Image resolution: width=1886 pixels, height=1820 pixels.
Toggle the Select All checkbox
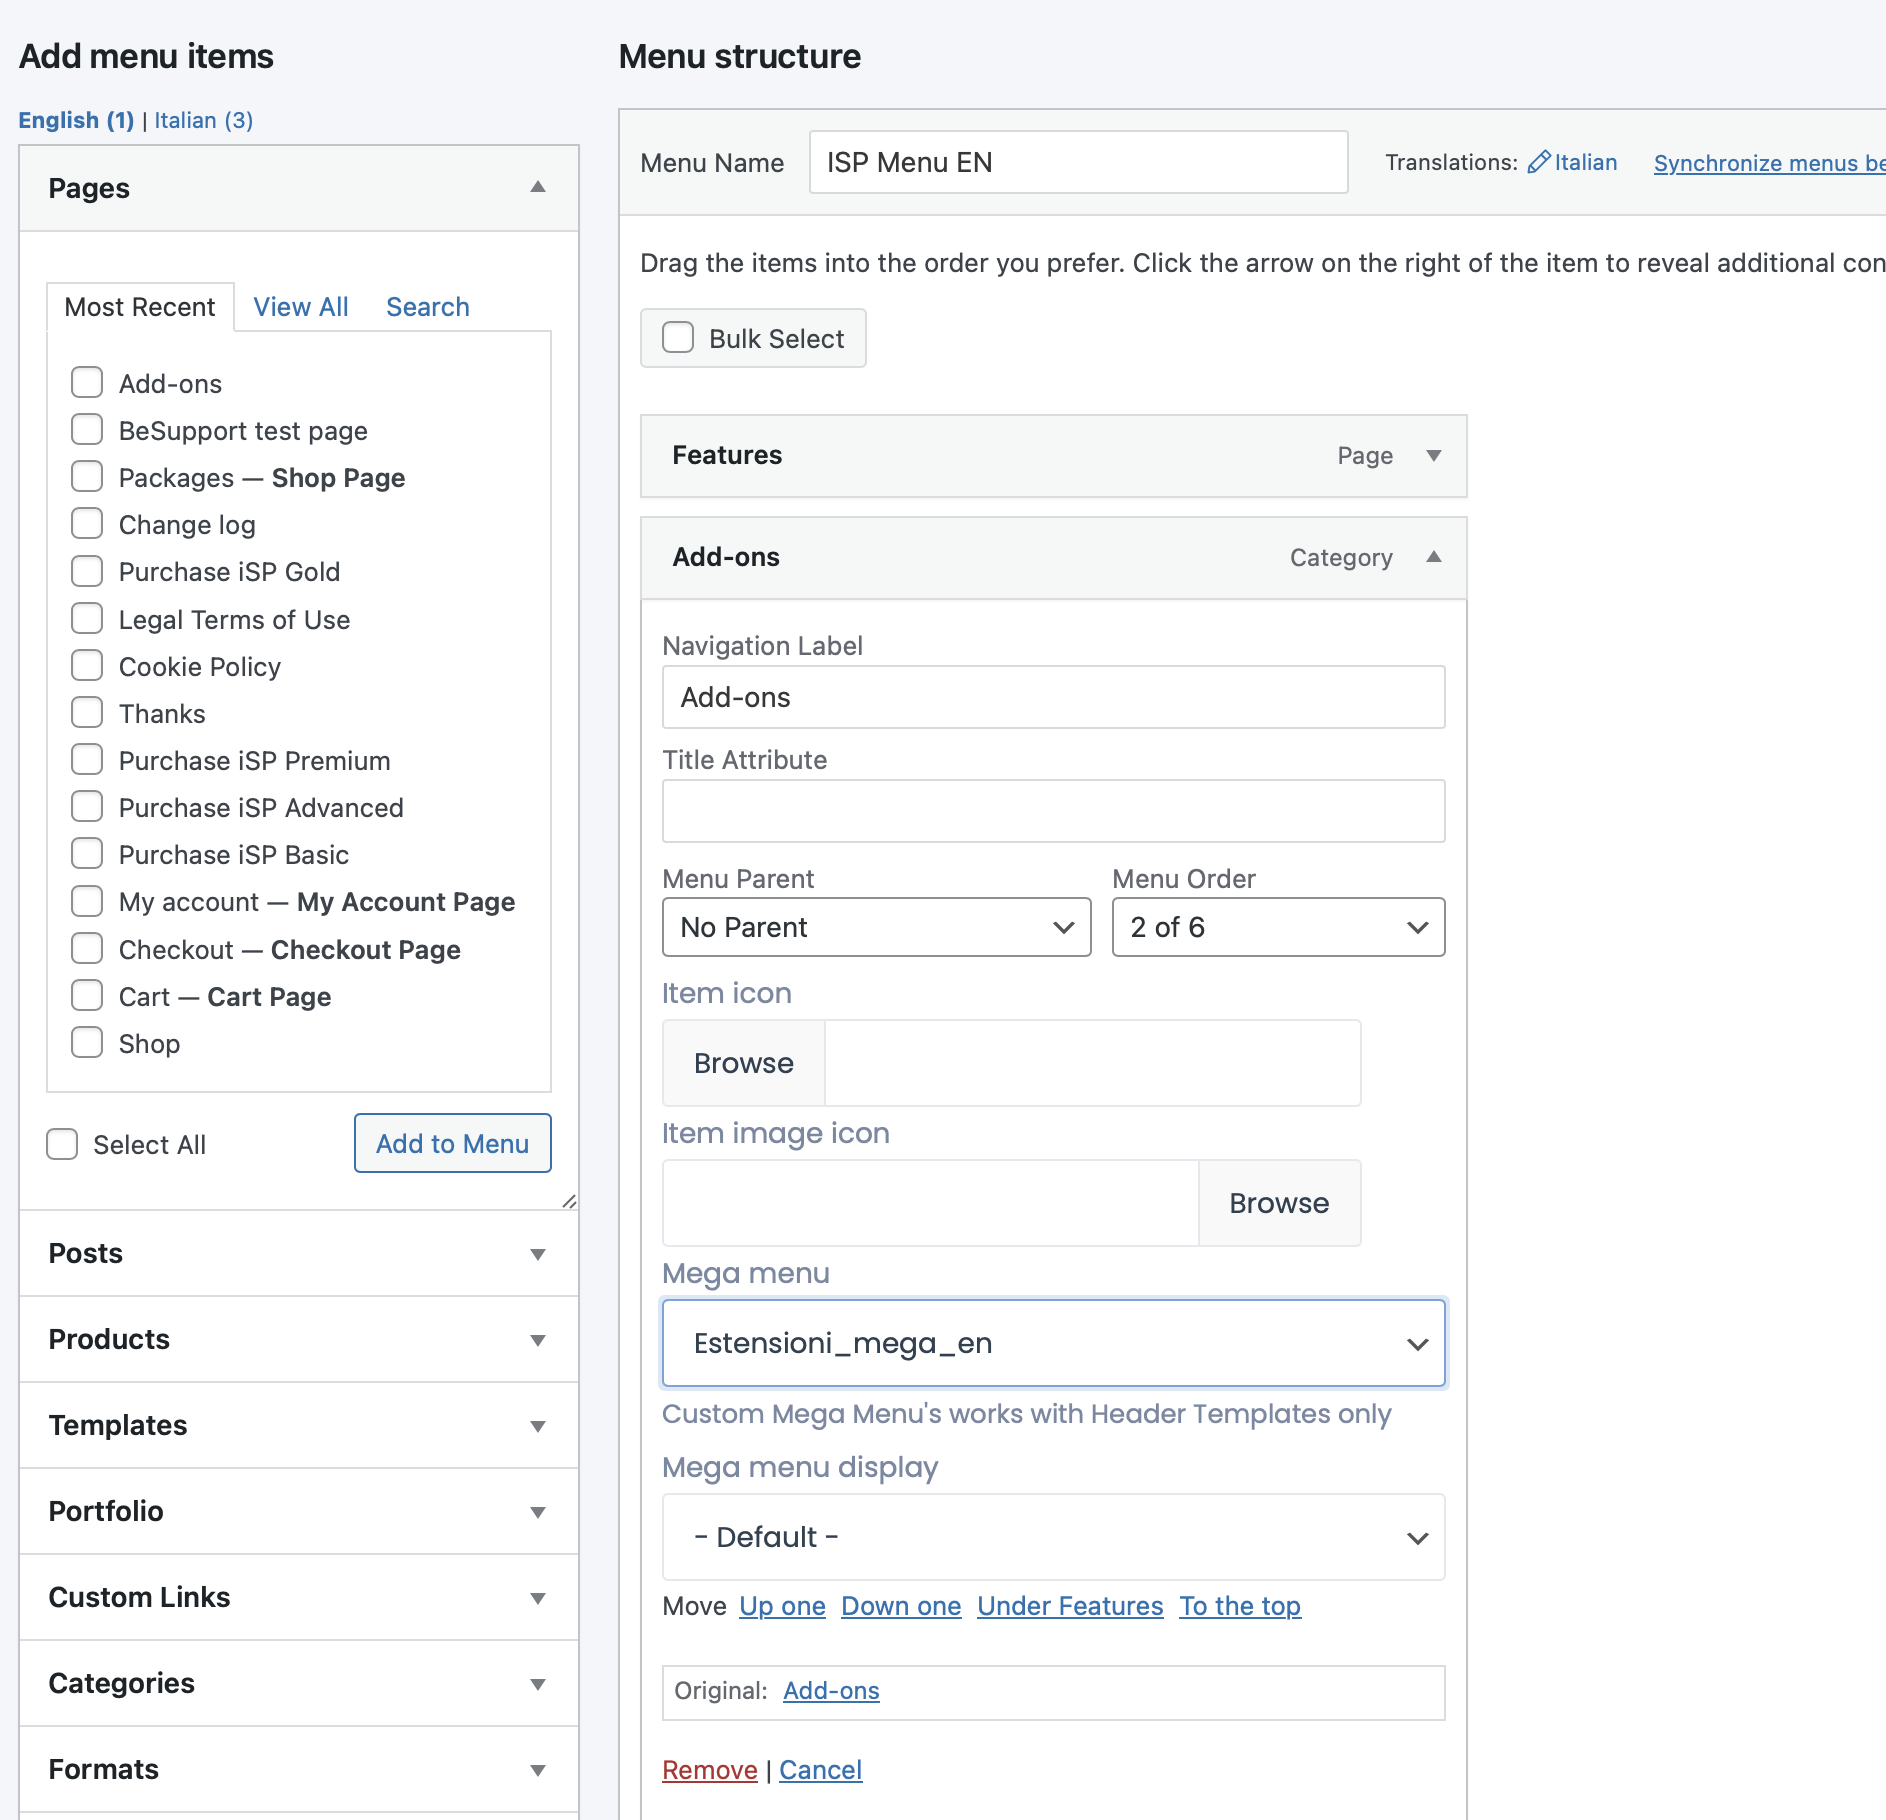click(x=62, y=1144)
